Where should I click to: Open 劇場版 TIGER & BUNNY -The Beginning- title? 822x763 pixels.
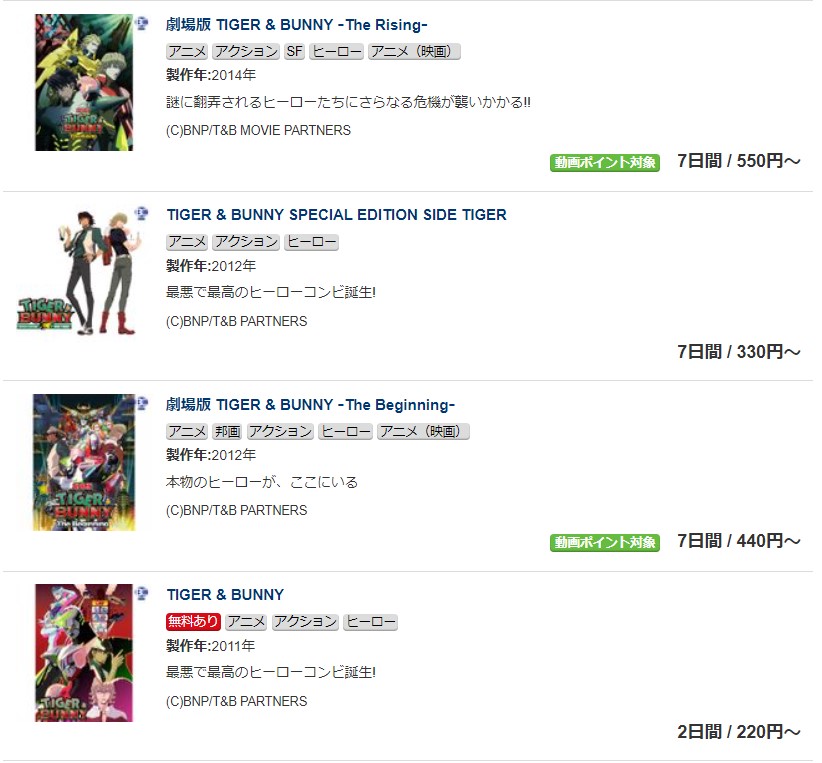pos(310,405)
